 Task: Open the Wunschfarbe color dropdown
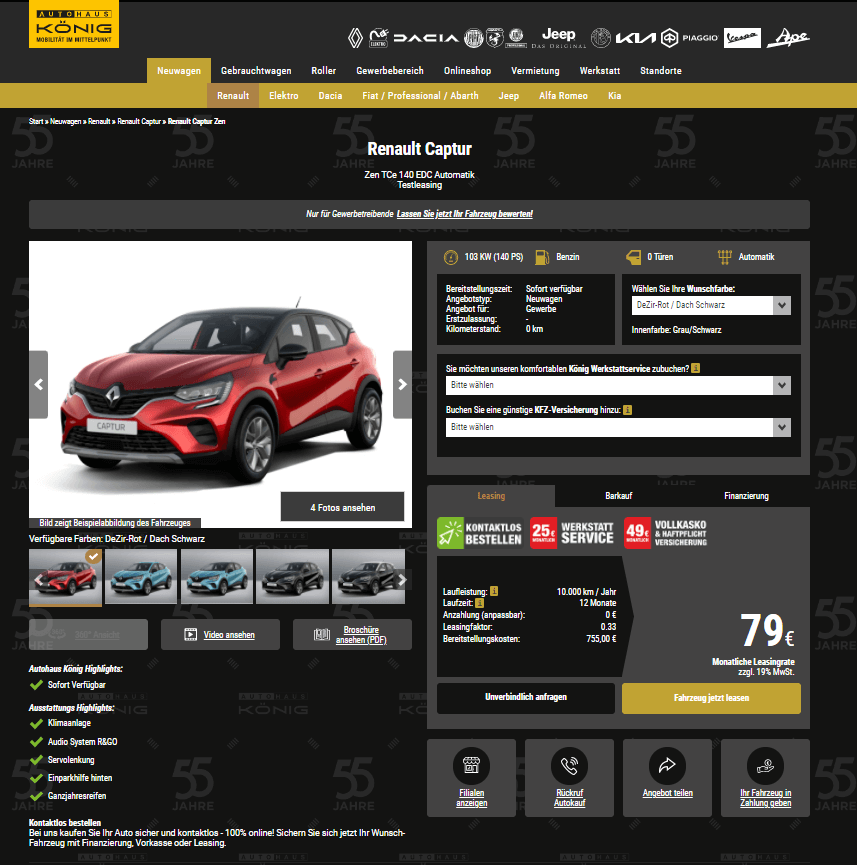coord(711,305)
